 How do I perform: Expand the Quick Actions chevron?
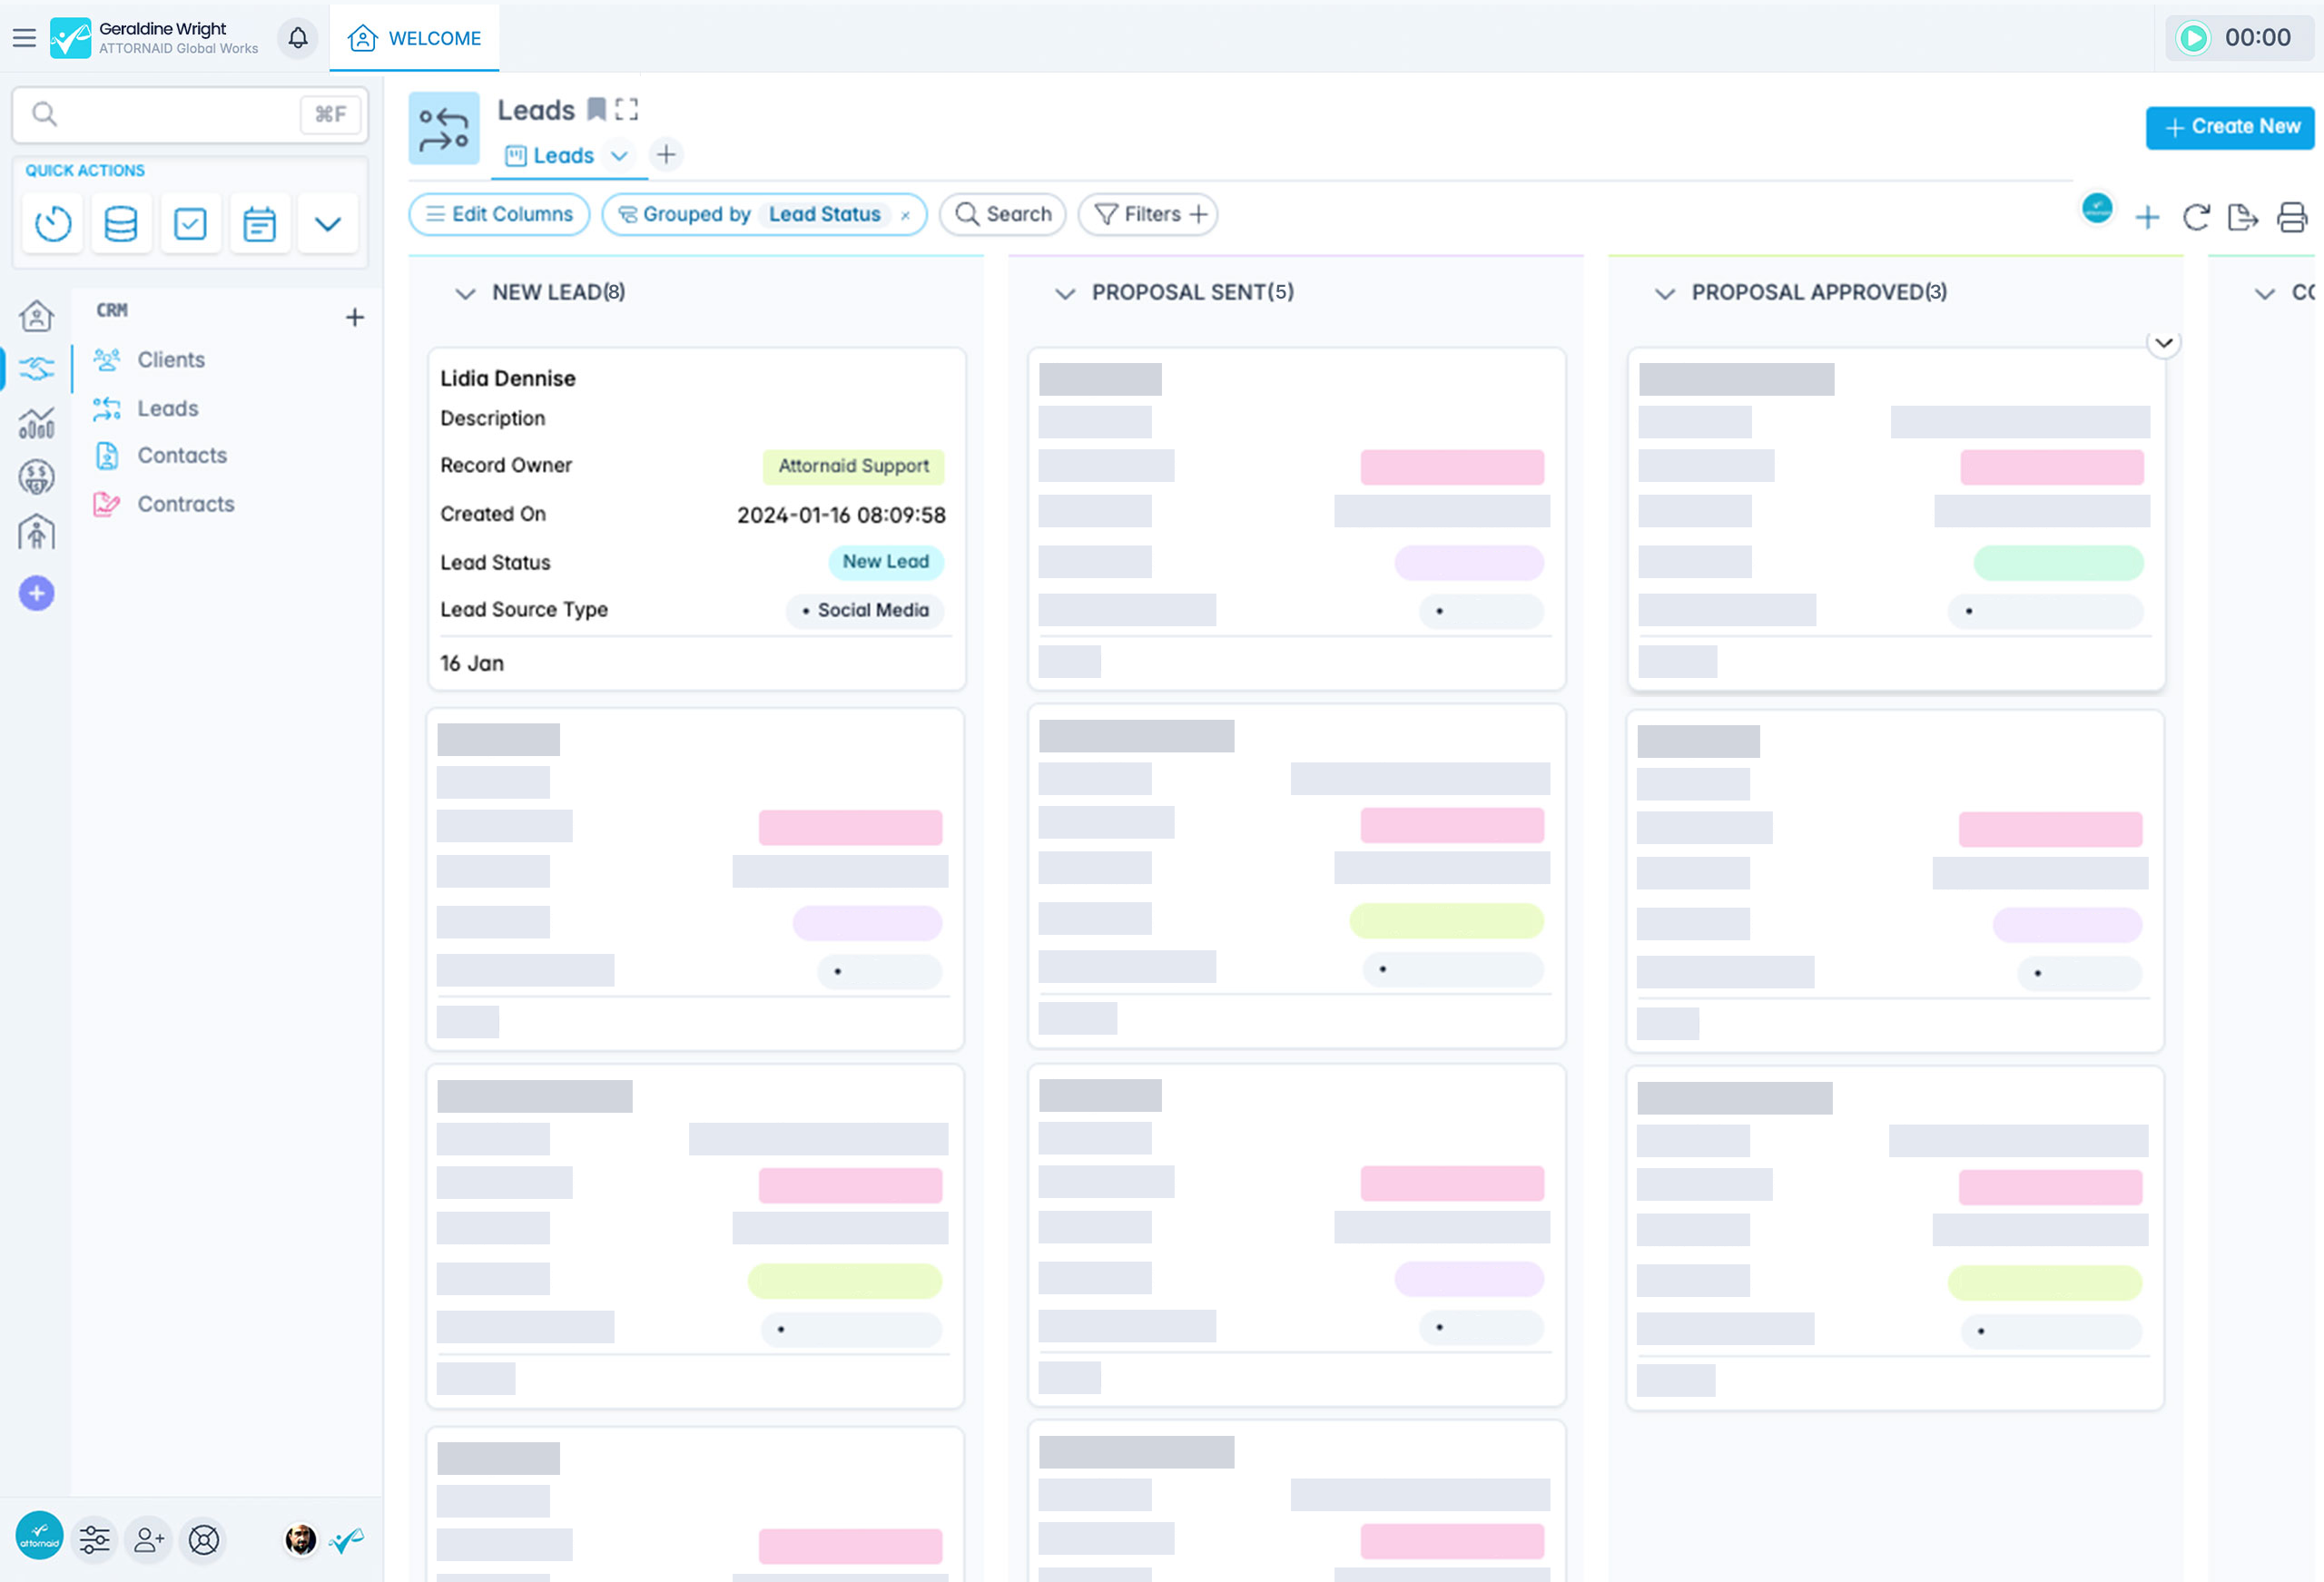pyautogui.click(x=328, y=223)
